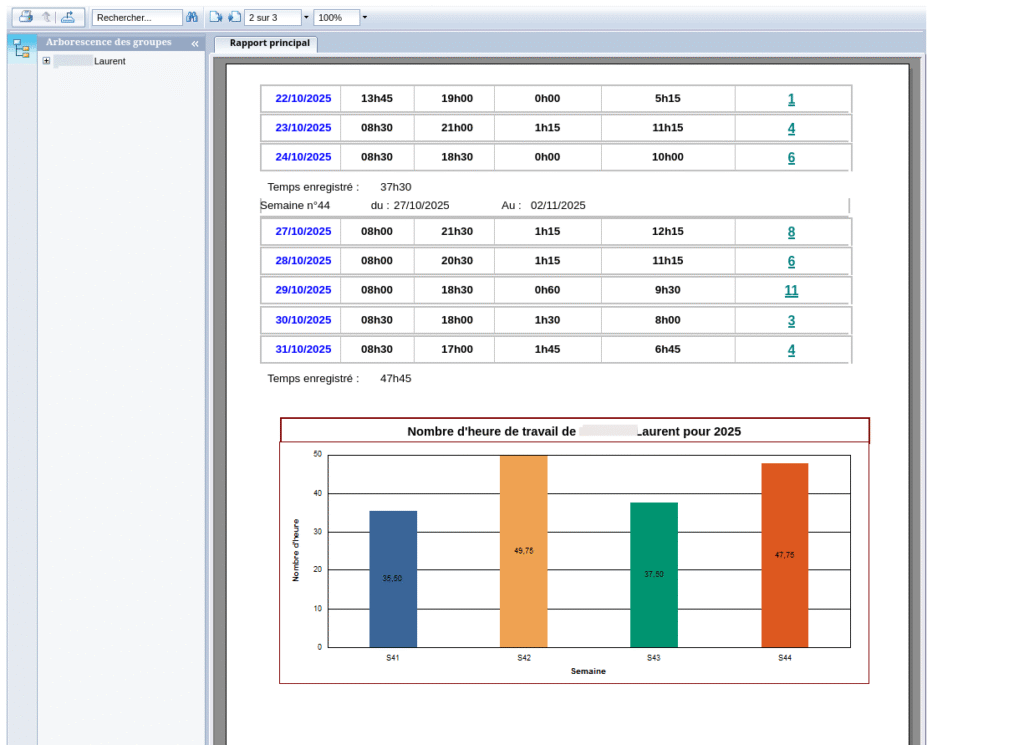Click the date 23/10/2025
Image resolution: width=1024 pixels, height=745 pixels.
click(x=303, y=128)
